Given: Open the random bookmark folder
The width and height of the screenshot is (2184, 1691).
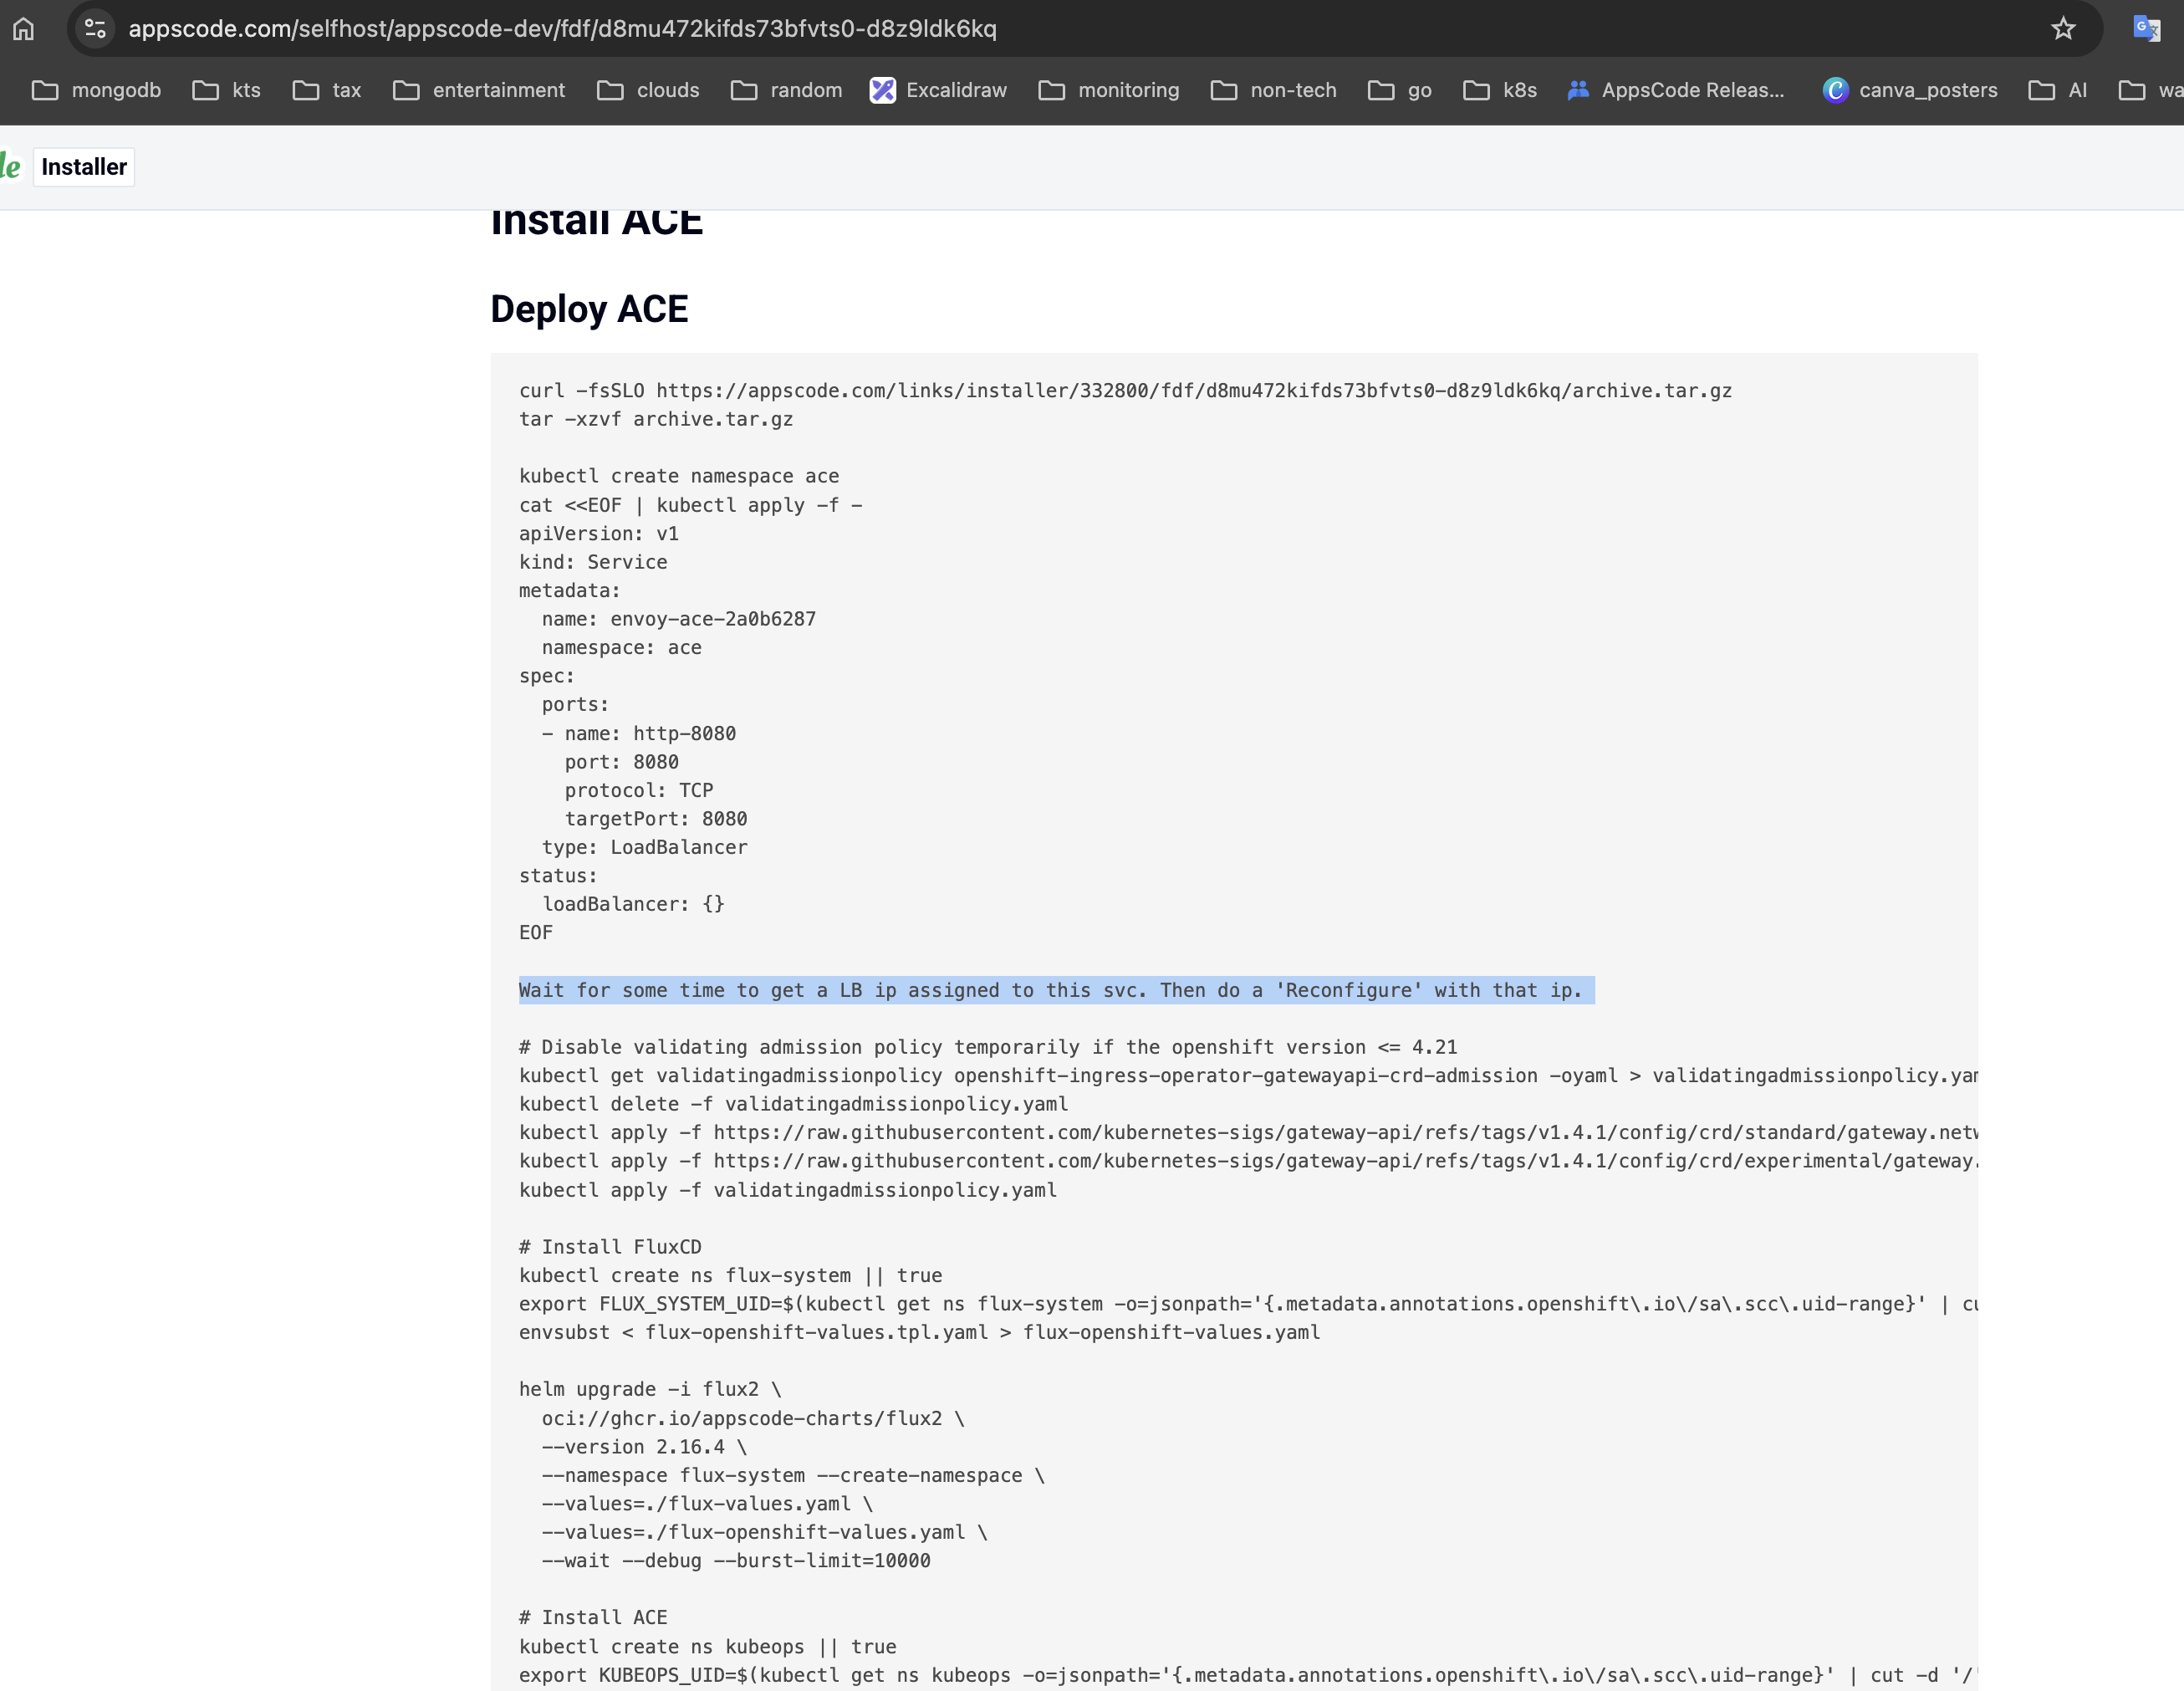Looking at the screenshot, I should (x=786, y=90).
